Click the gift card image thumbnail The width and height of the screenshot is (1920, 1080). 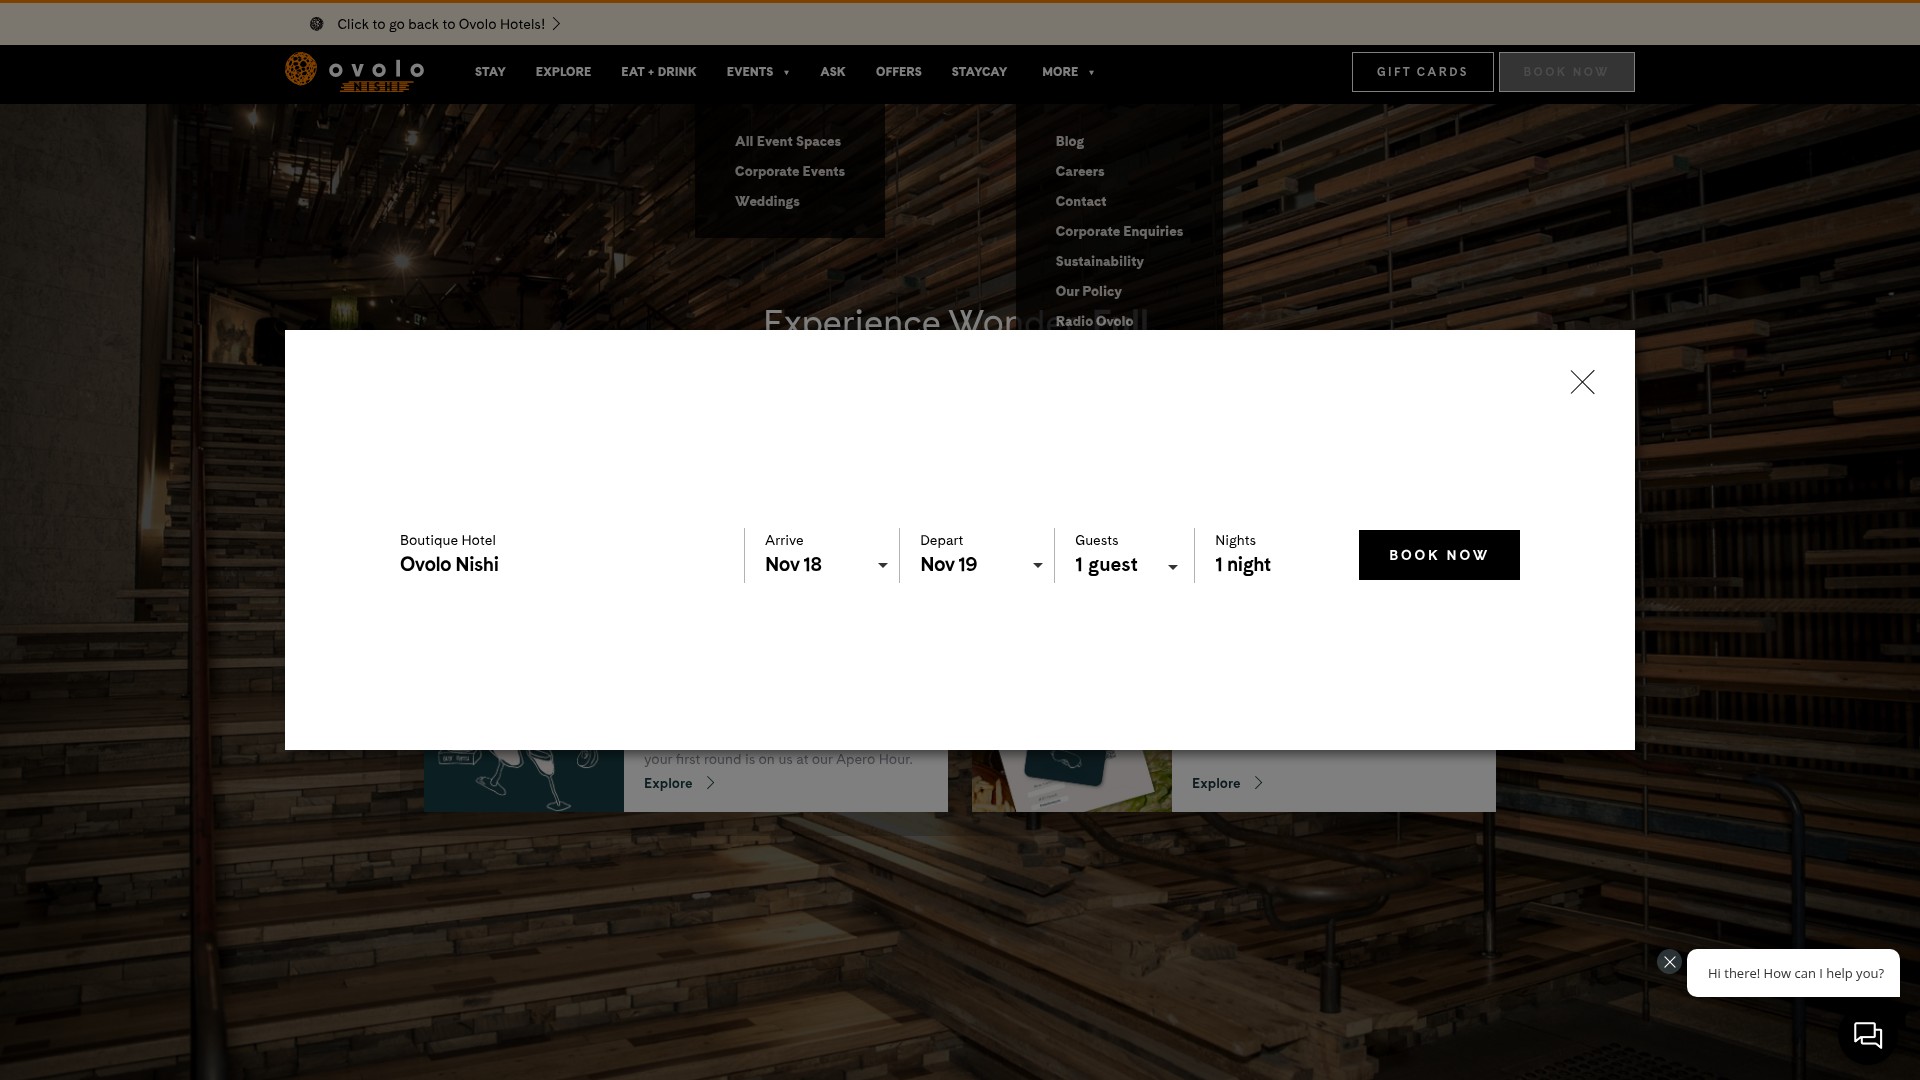point(1071,780)
